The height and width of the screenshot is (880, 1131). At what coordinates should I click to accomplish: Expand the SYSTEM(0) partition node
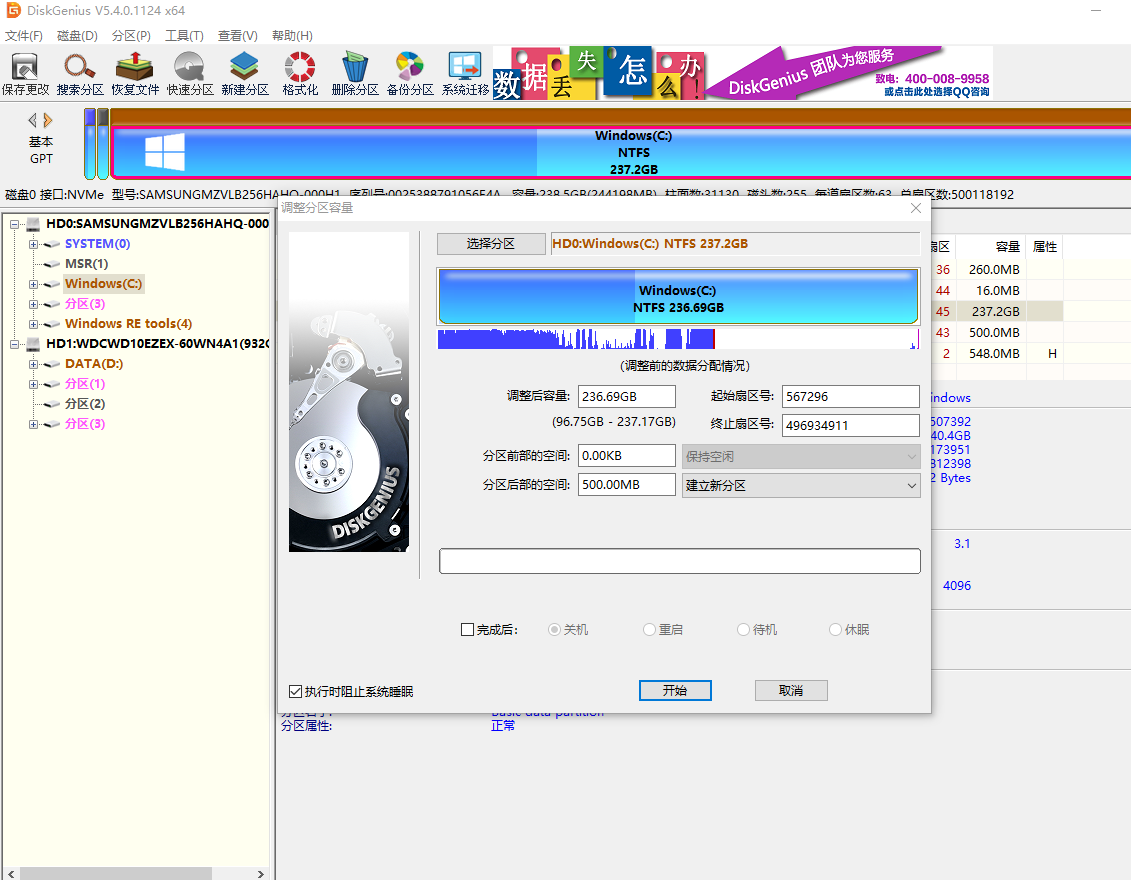point(33,245)
